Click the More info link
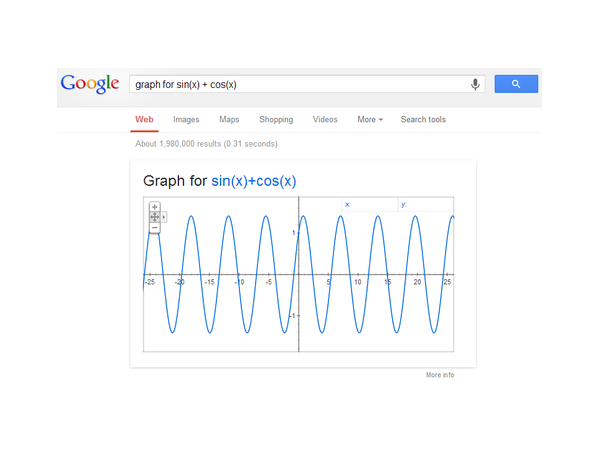The width and height of the screenshot is (600, 450). (440, 375)
